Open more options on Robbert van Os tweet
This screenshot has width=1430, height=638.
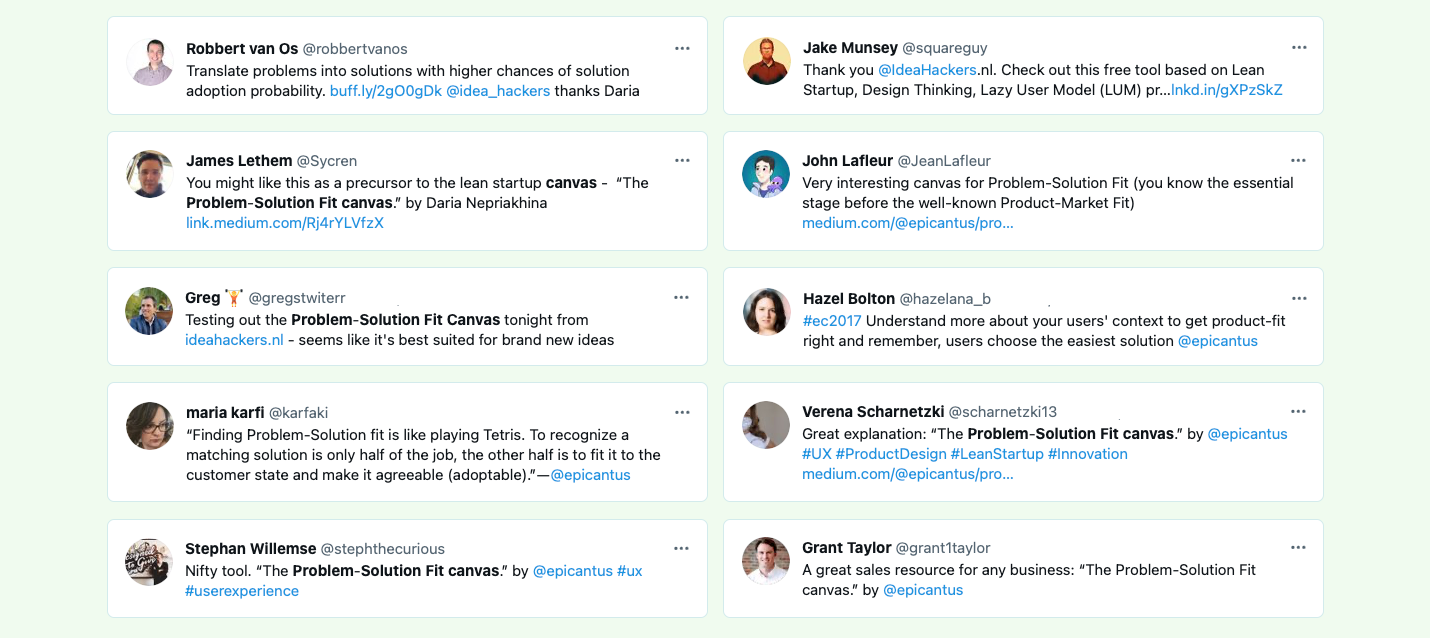(x=682, y=48)
